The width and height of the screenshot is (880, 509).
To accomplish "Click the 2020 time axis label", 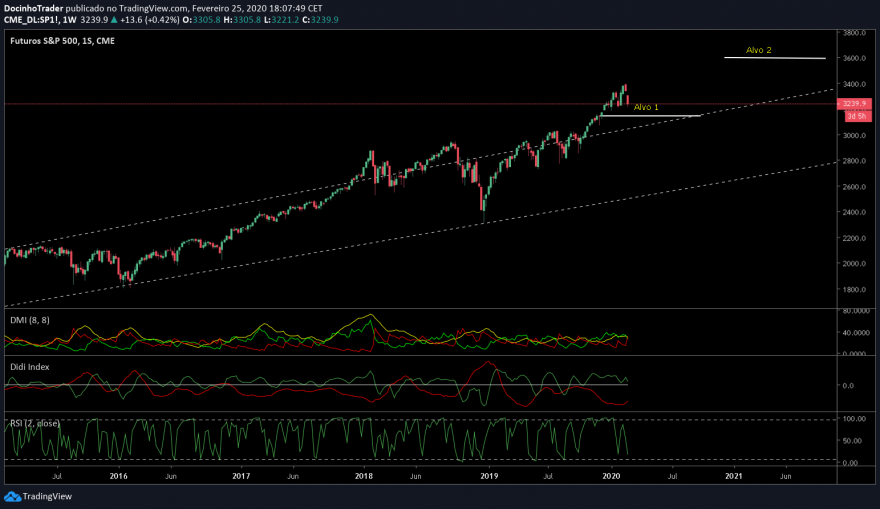I will [x=611, y=476].
